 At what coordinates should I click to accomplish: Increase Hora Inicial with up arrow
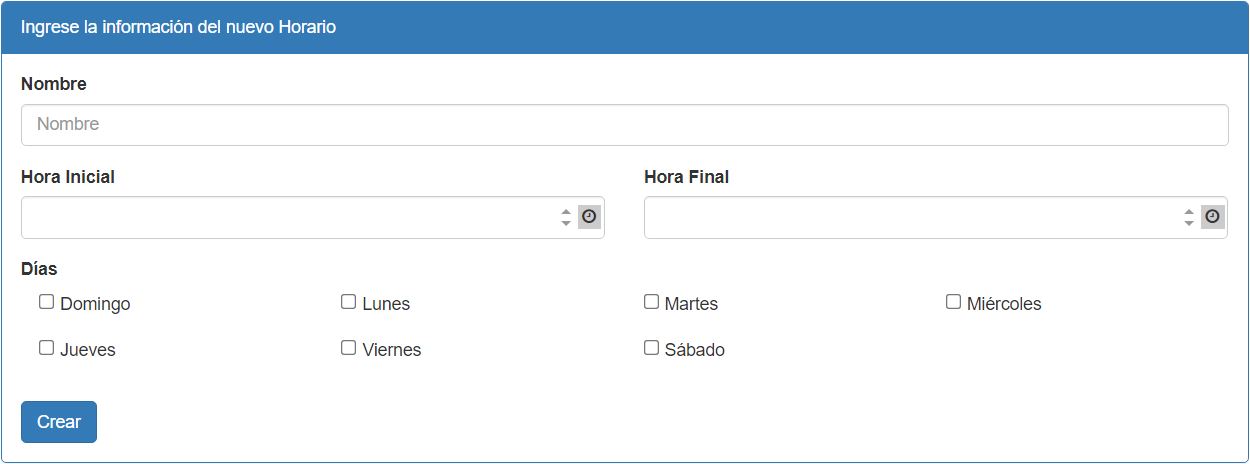[566, 211]
